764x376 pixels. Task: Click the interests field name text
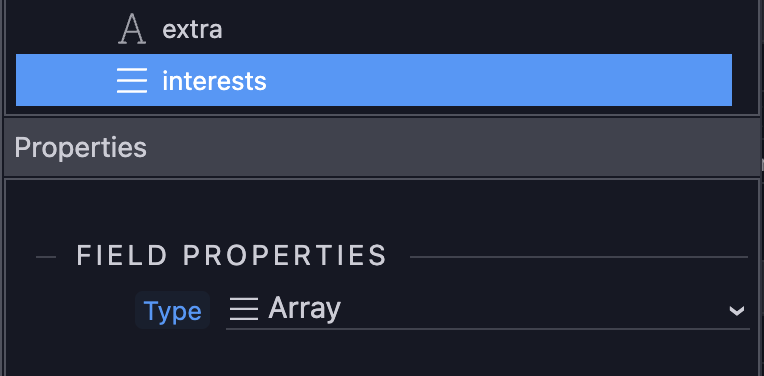point(214,81)
